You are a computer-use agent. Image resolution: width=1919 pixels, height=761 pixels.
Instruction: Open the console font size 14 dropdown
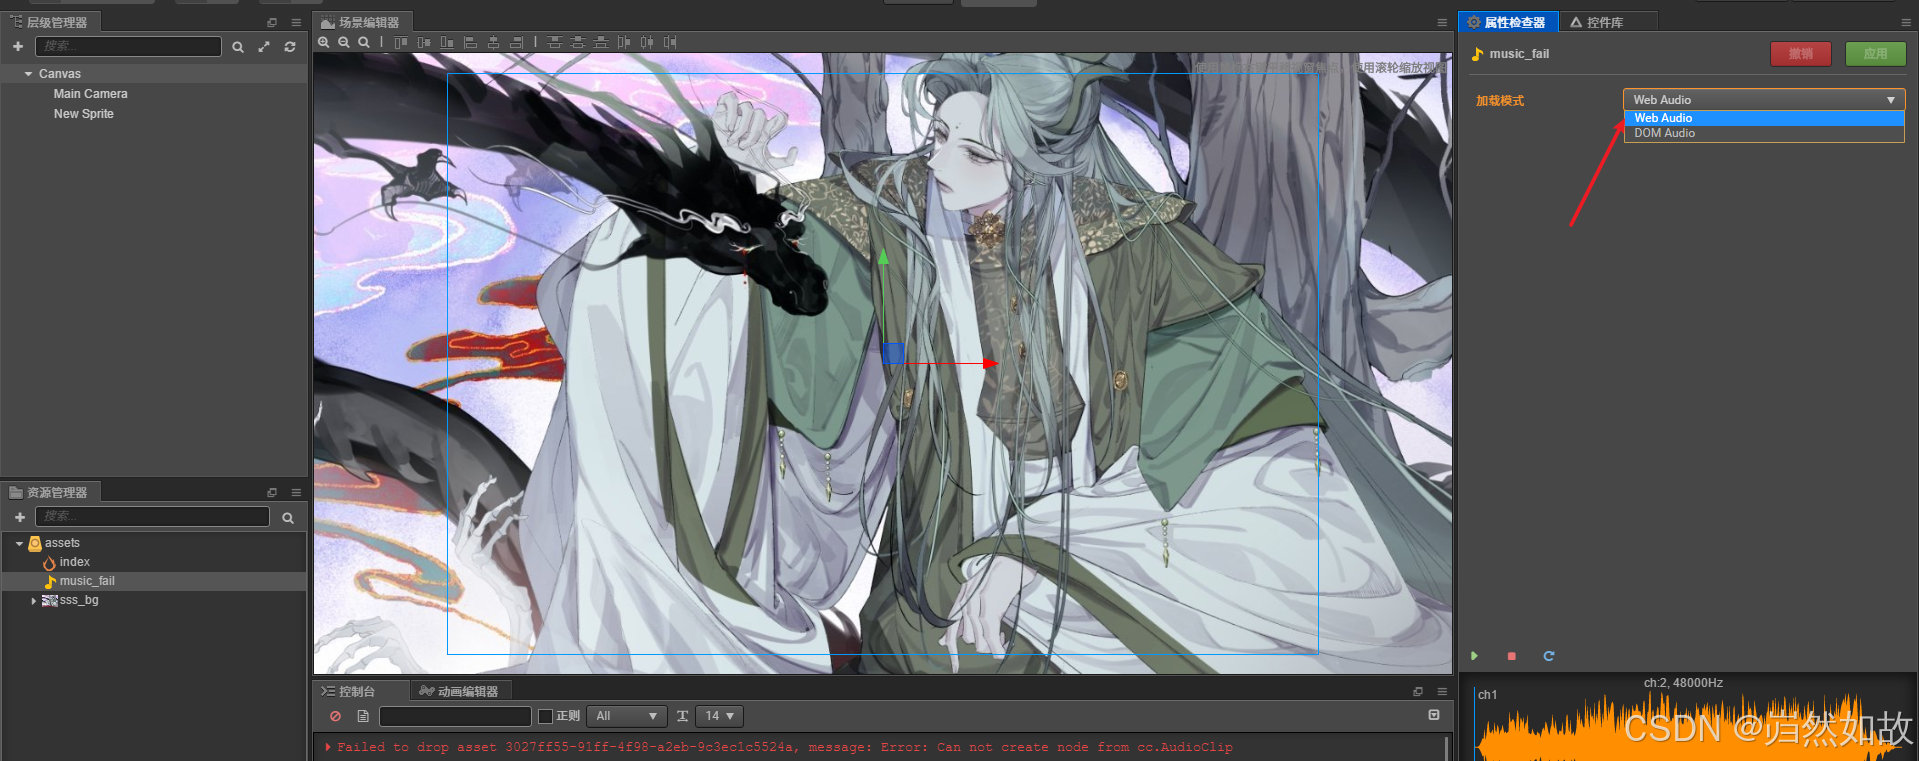pyautogui.click(x=720, y=716)
